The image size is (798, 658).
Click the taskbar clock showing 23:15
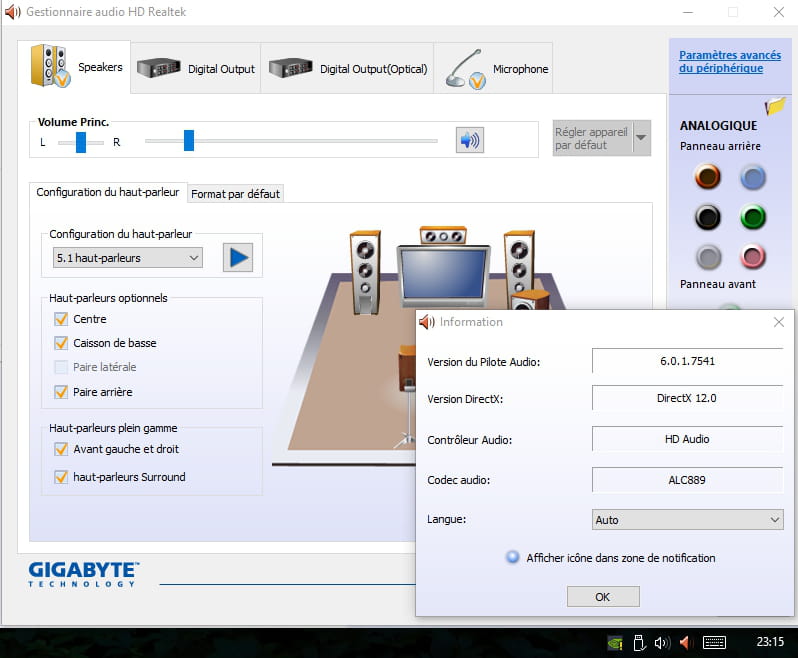[770, 642]
